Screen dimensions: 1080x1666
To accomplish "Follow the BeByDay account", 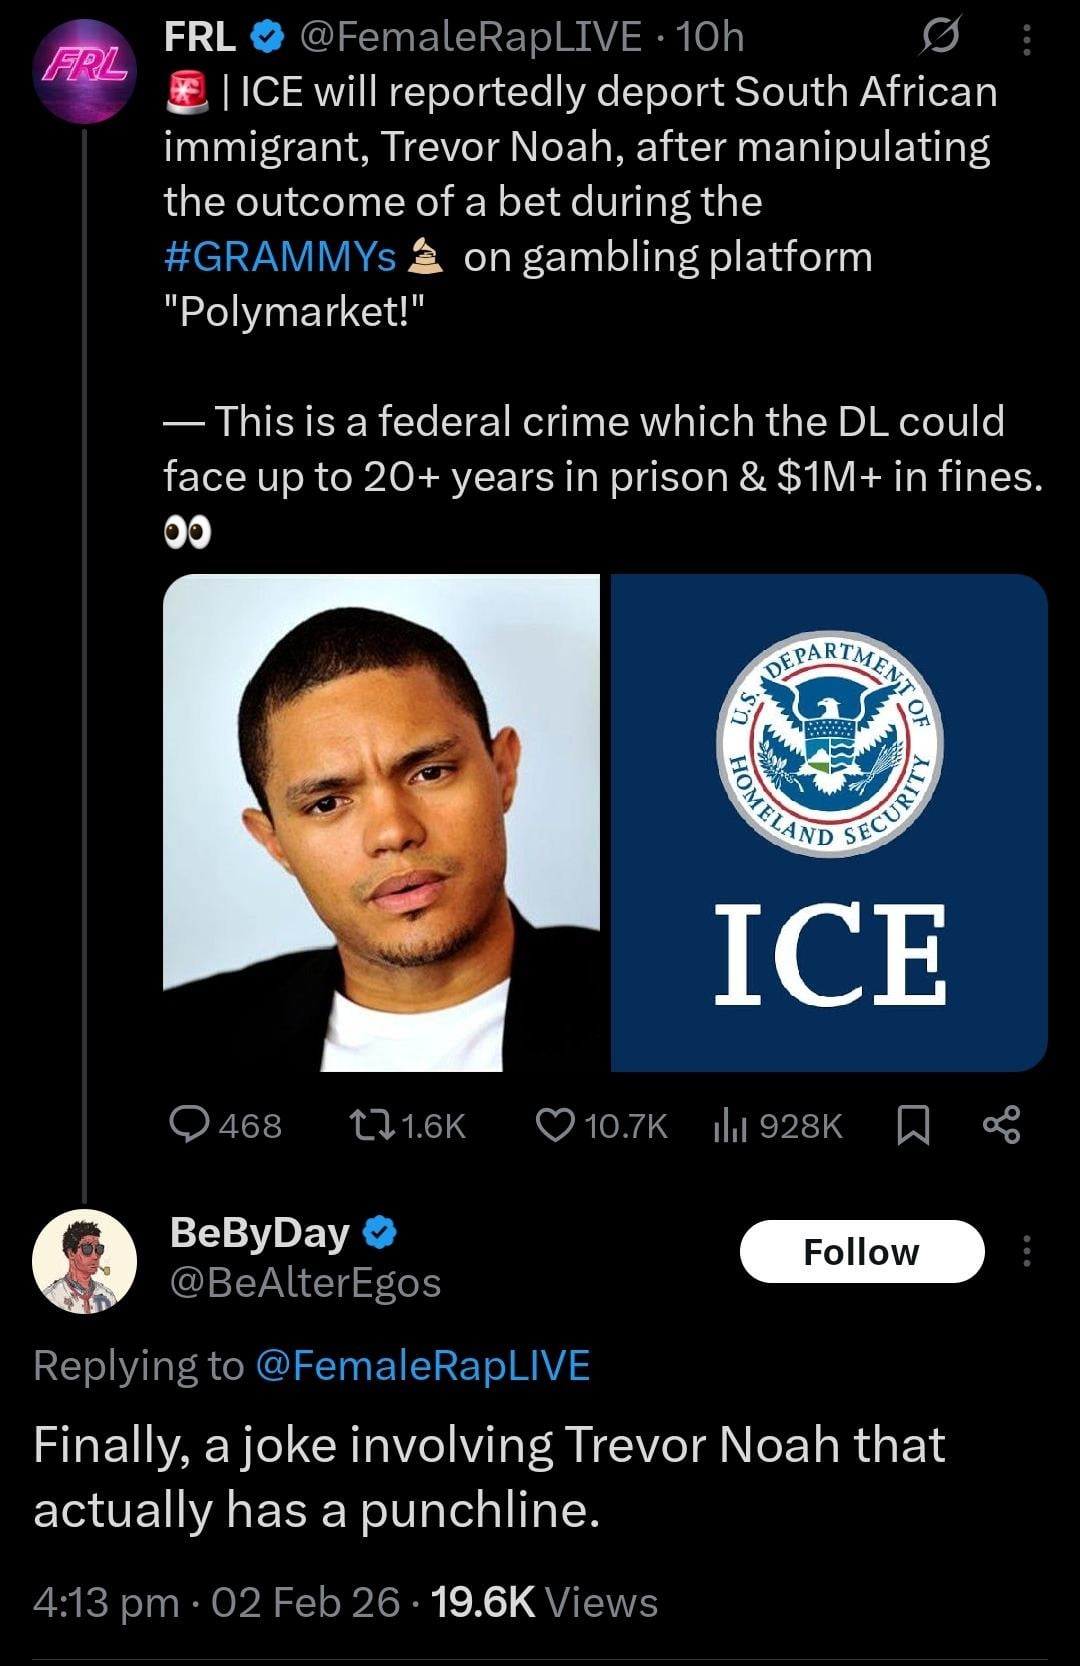I will click(861, 1251).
